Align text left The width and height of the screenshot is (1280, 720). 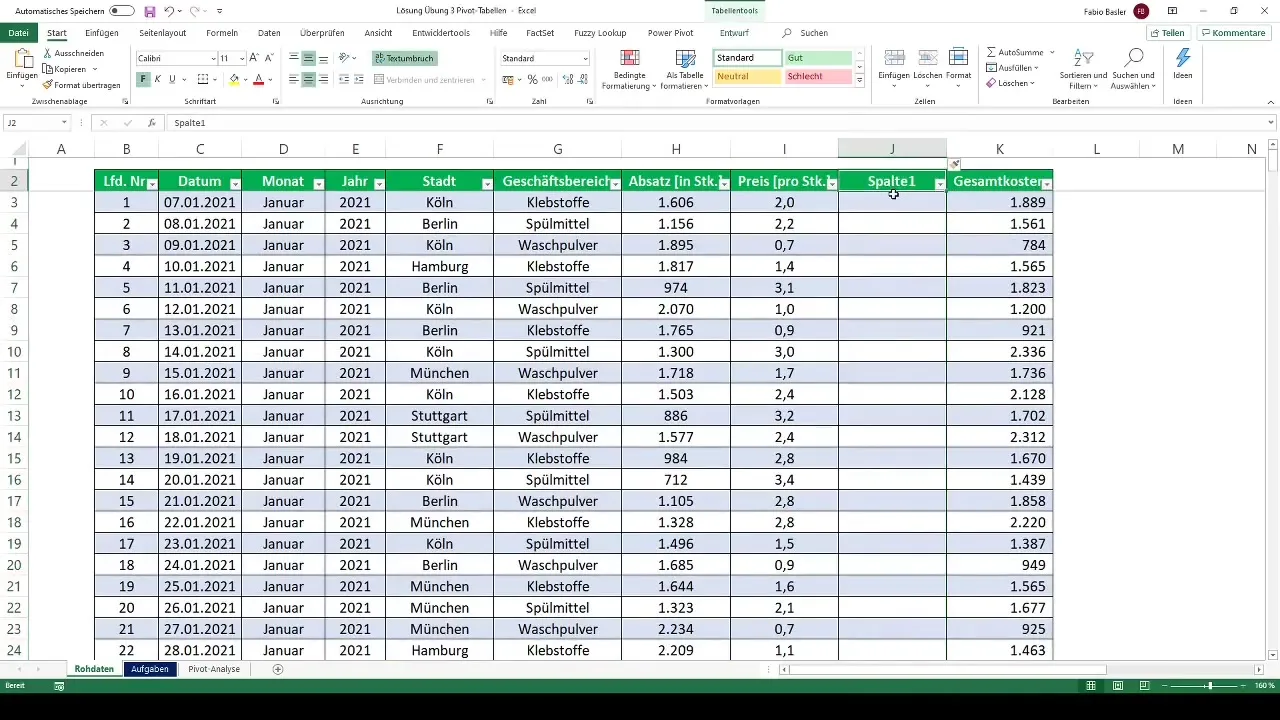tap(294, 79)
